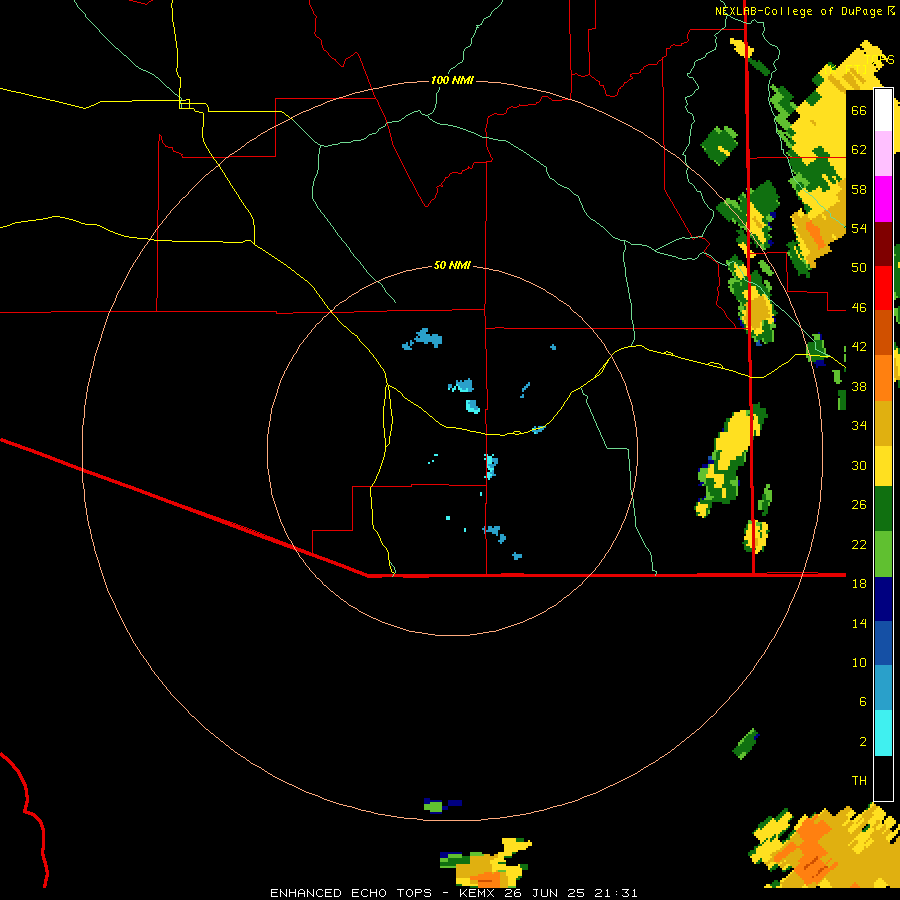Click the legend value "38"
Viewport: 900px width, 900px height.
pyautogui.click(x=859, y=387)
